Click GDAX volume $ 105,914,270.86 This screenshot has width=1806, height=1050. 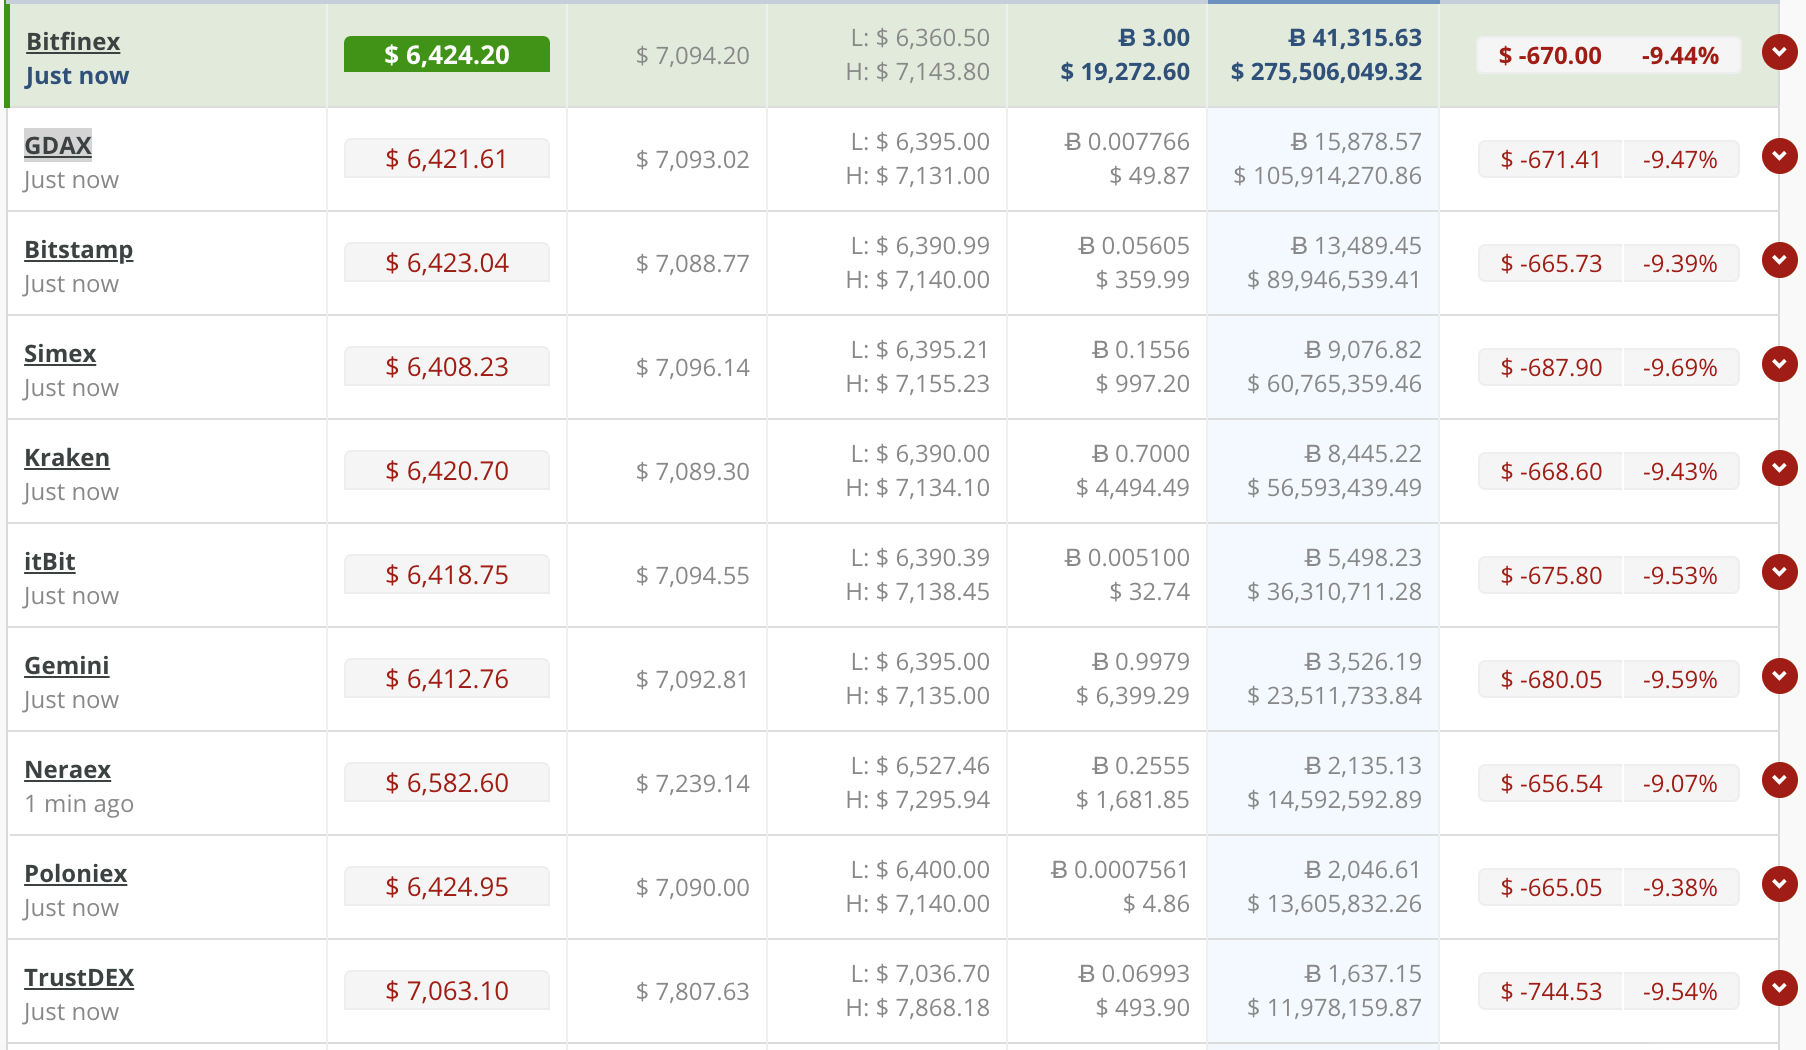tap(1327, 176)
